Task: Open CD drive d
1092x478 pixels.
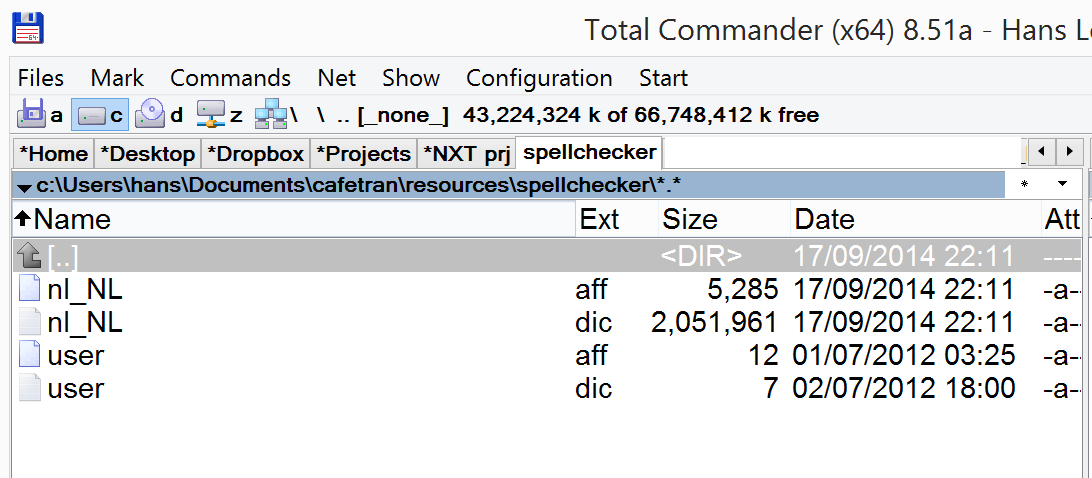Action: [x=160, y=115]
